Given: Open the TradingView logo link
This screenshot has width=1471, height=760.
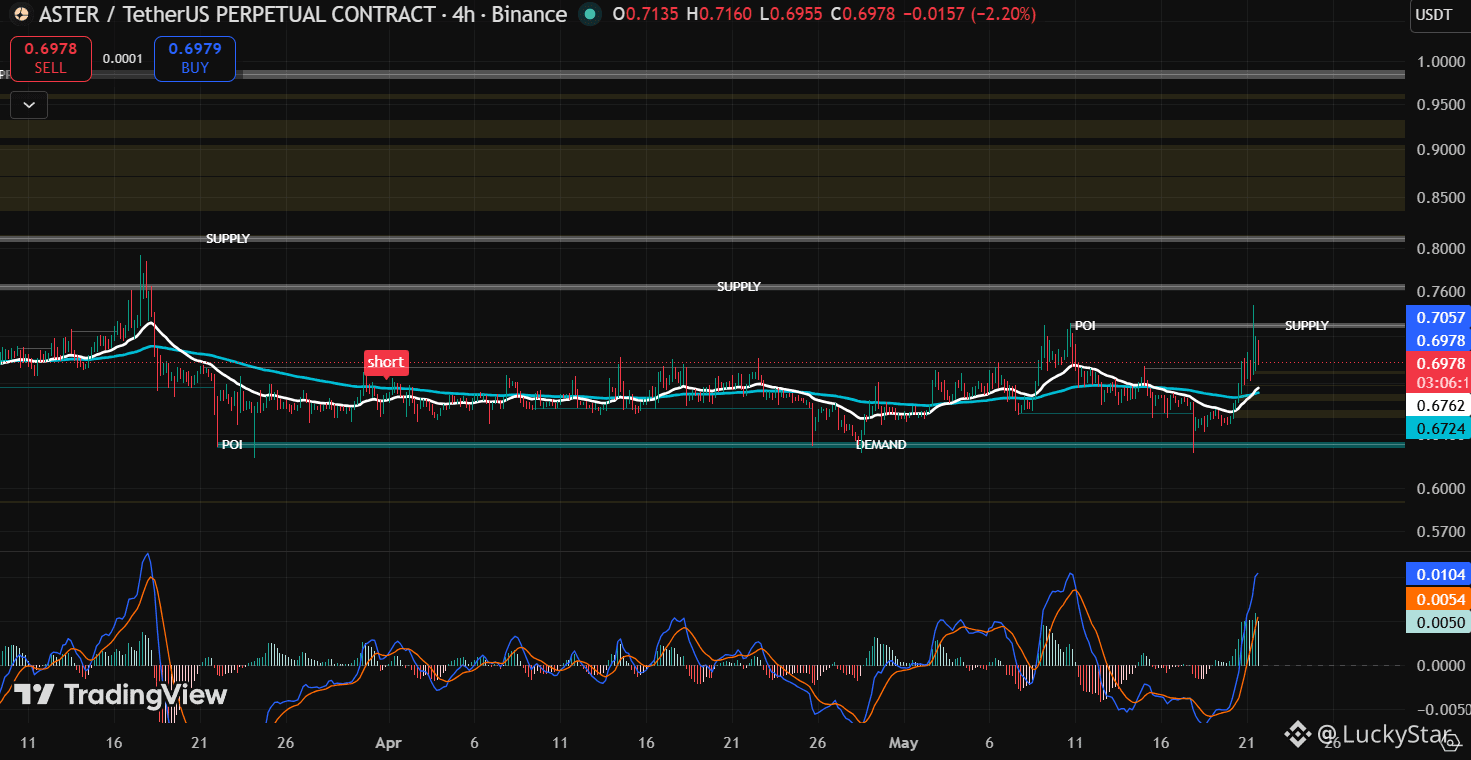Looking at the screenshot, I should pyautogui.click(x=121, y=694).
